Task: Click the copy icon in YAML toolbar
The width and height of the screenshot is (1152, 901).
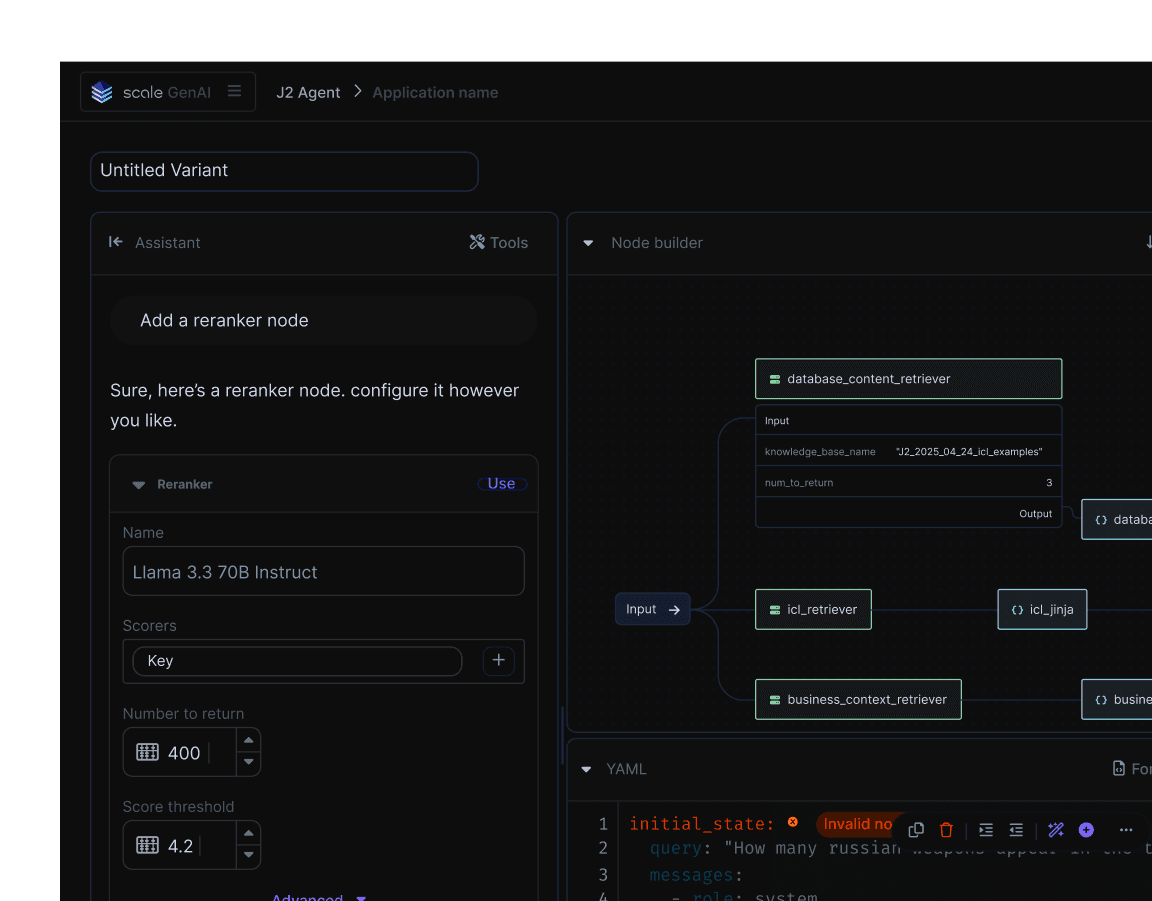Action: (916, 830)
